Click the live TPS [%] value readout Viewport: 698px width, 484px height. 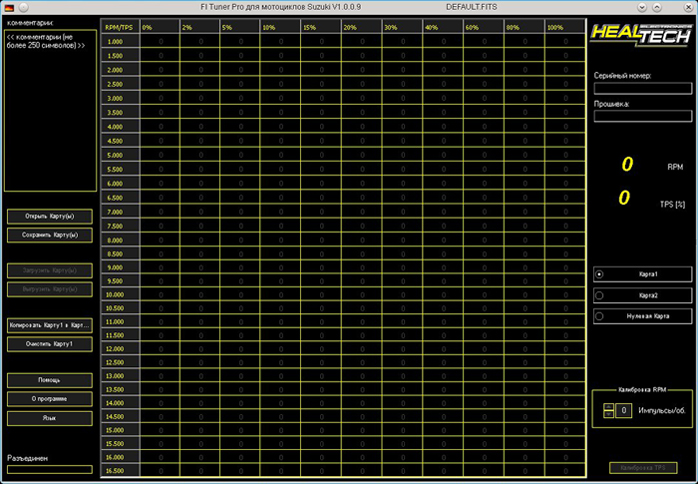(624, 198)
